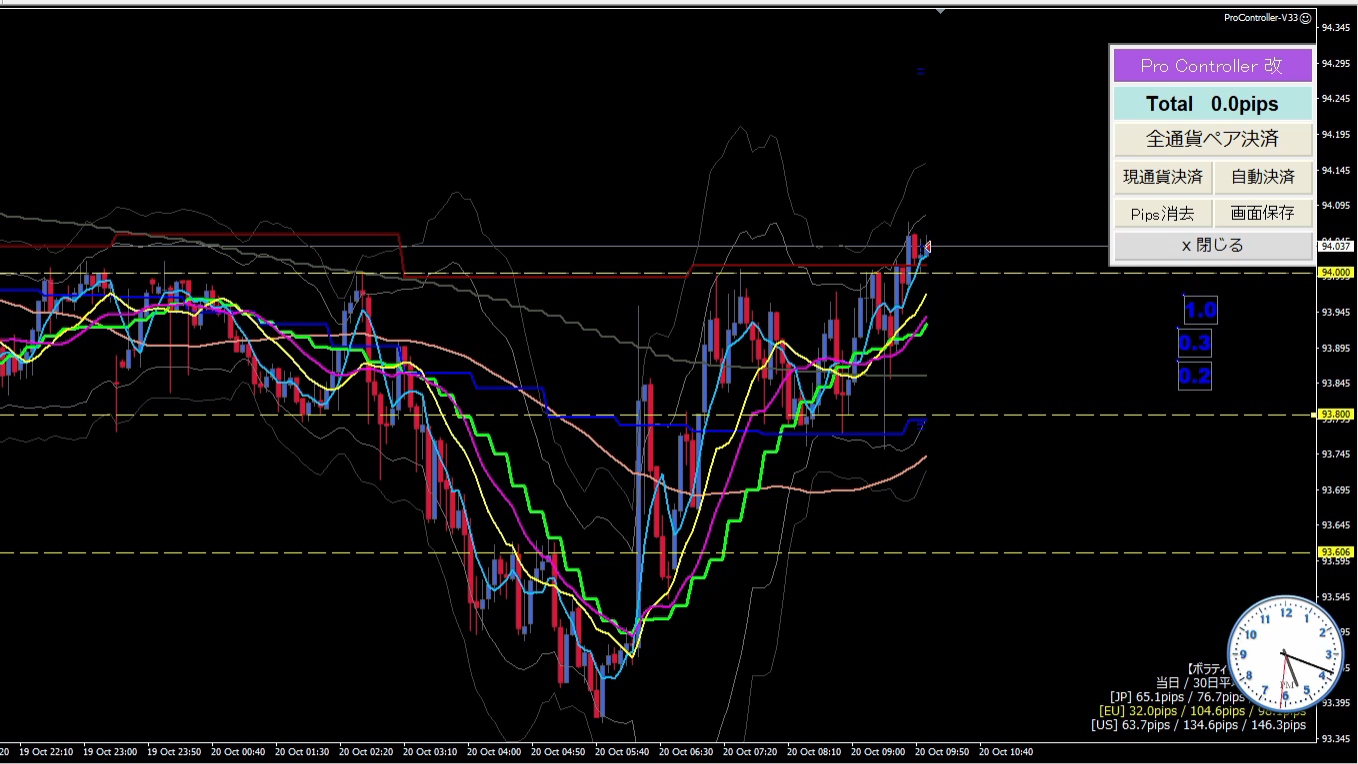Click the 19 Oct 23:00 time label
This screenshot has width=1358, height=764.
click(109, 751)
